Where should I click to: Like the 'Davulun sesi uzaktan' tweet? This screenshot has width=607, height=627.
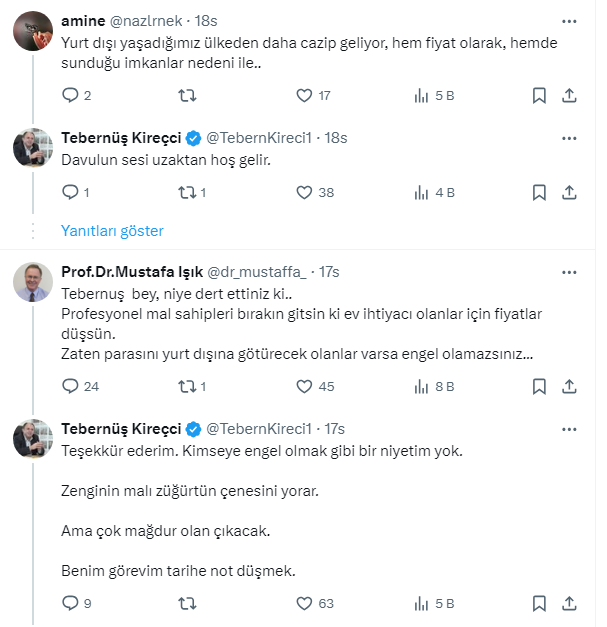pos(305,192)
